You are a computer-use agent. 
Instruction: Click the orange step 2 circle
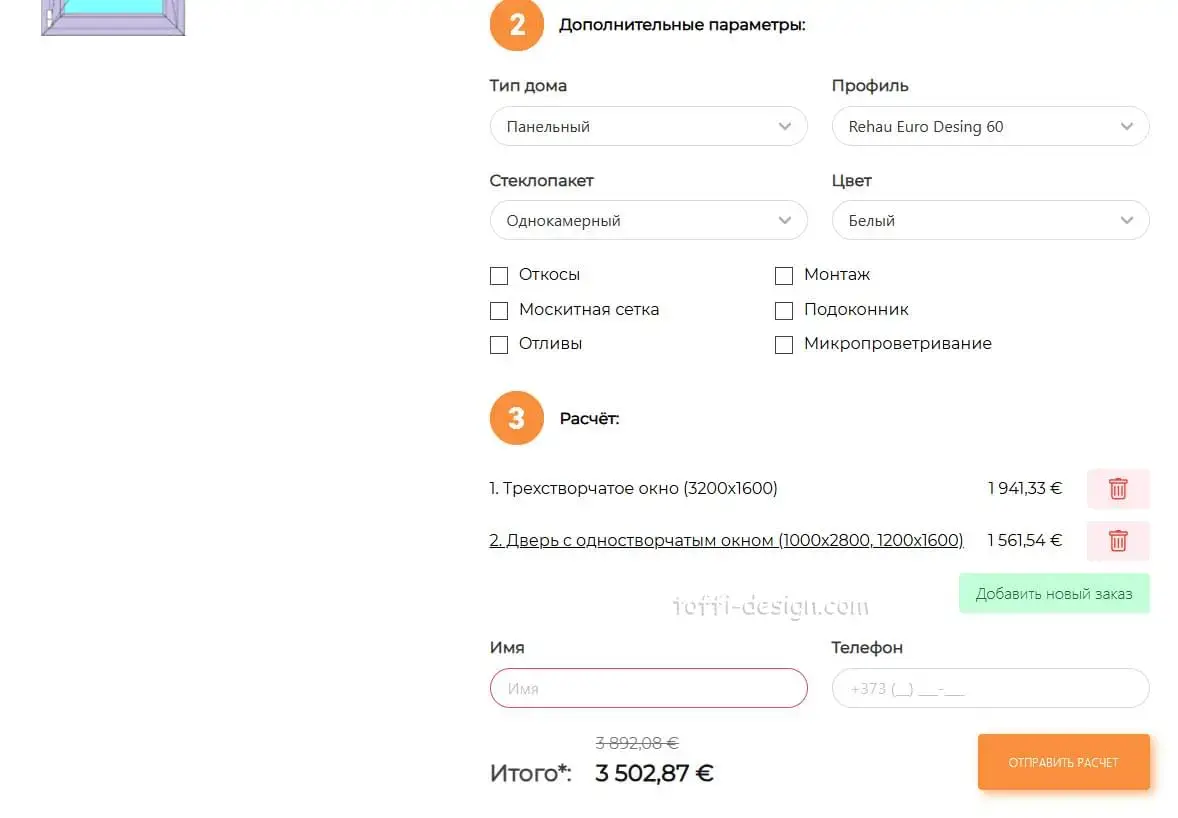point(516,25)
